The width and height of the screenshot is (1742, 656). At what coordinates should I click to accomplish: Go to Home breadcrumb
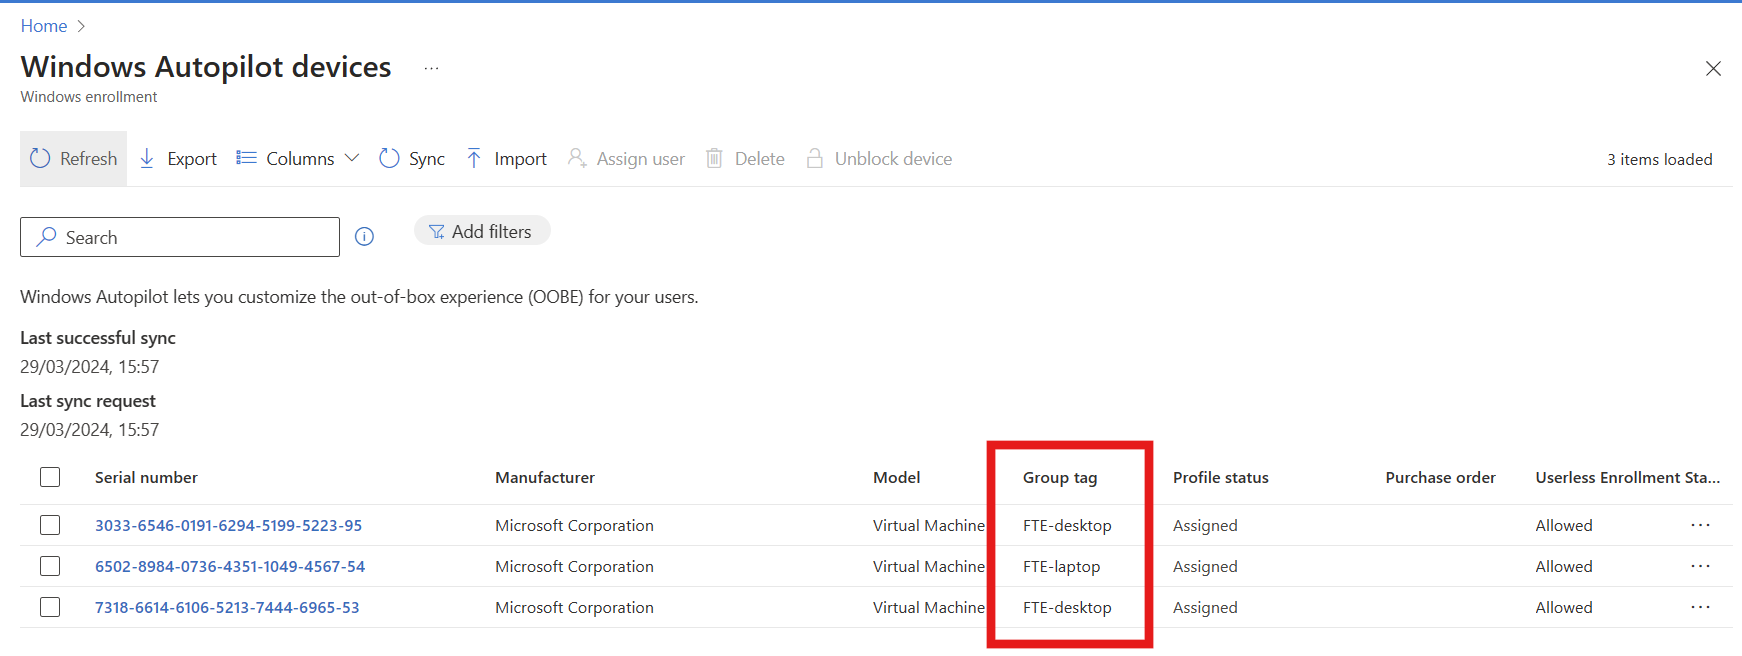tap(44, 26)
